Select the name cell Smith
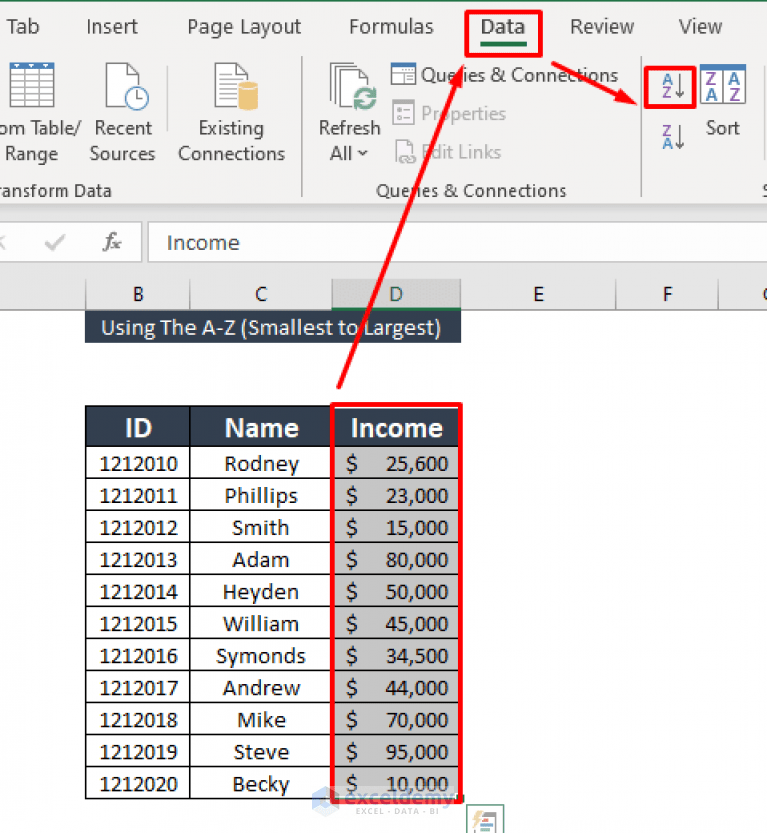The image size is (767, 833). tap(261, 527)
